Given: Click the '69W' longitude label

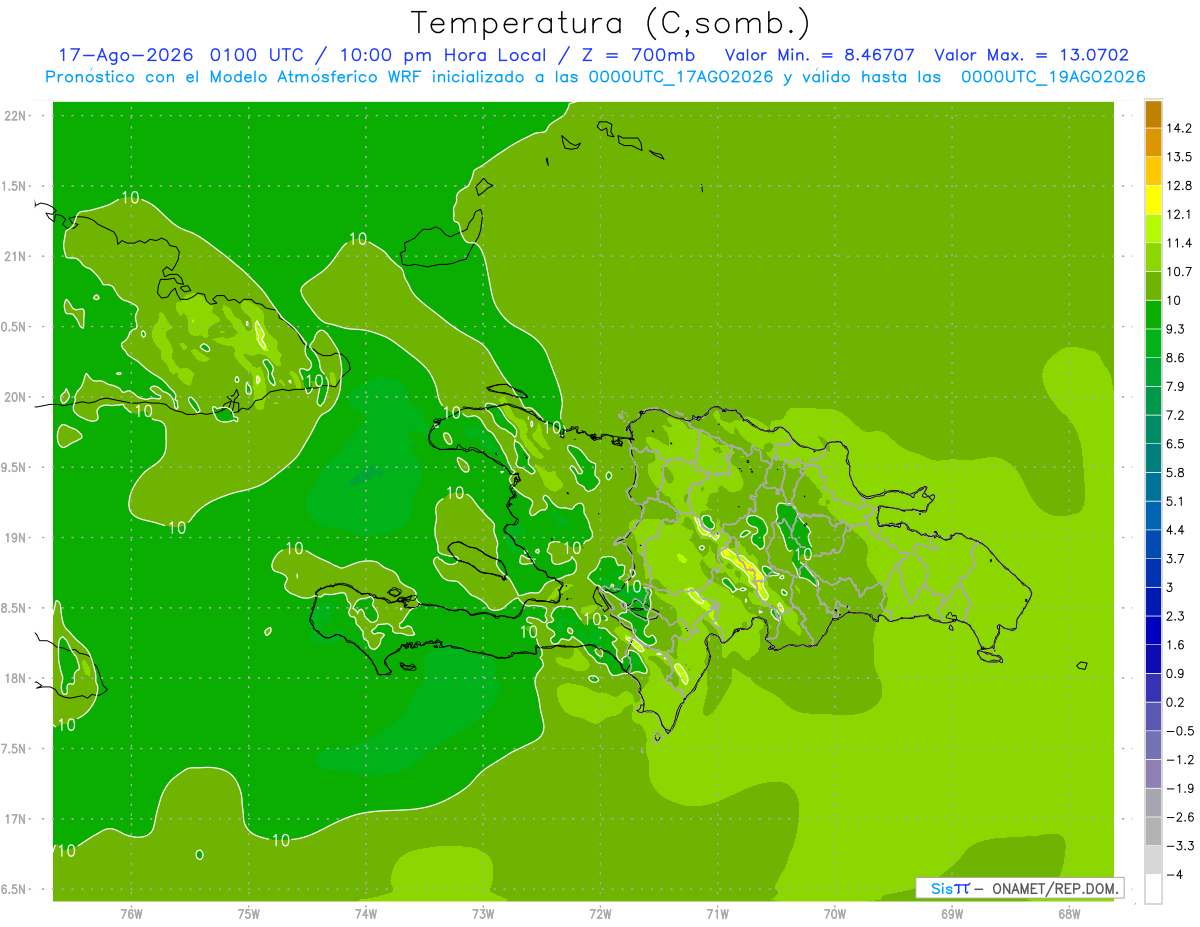Looking at the screenshot, I should pos(952,914).
